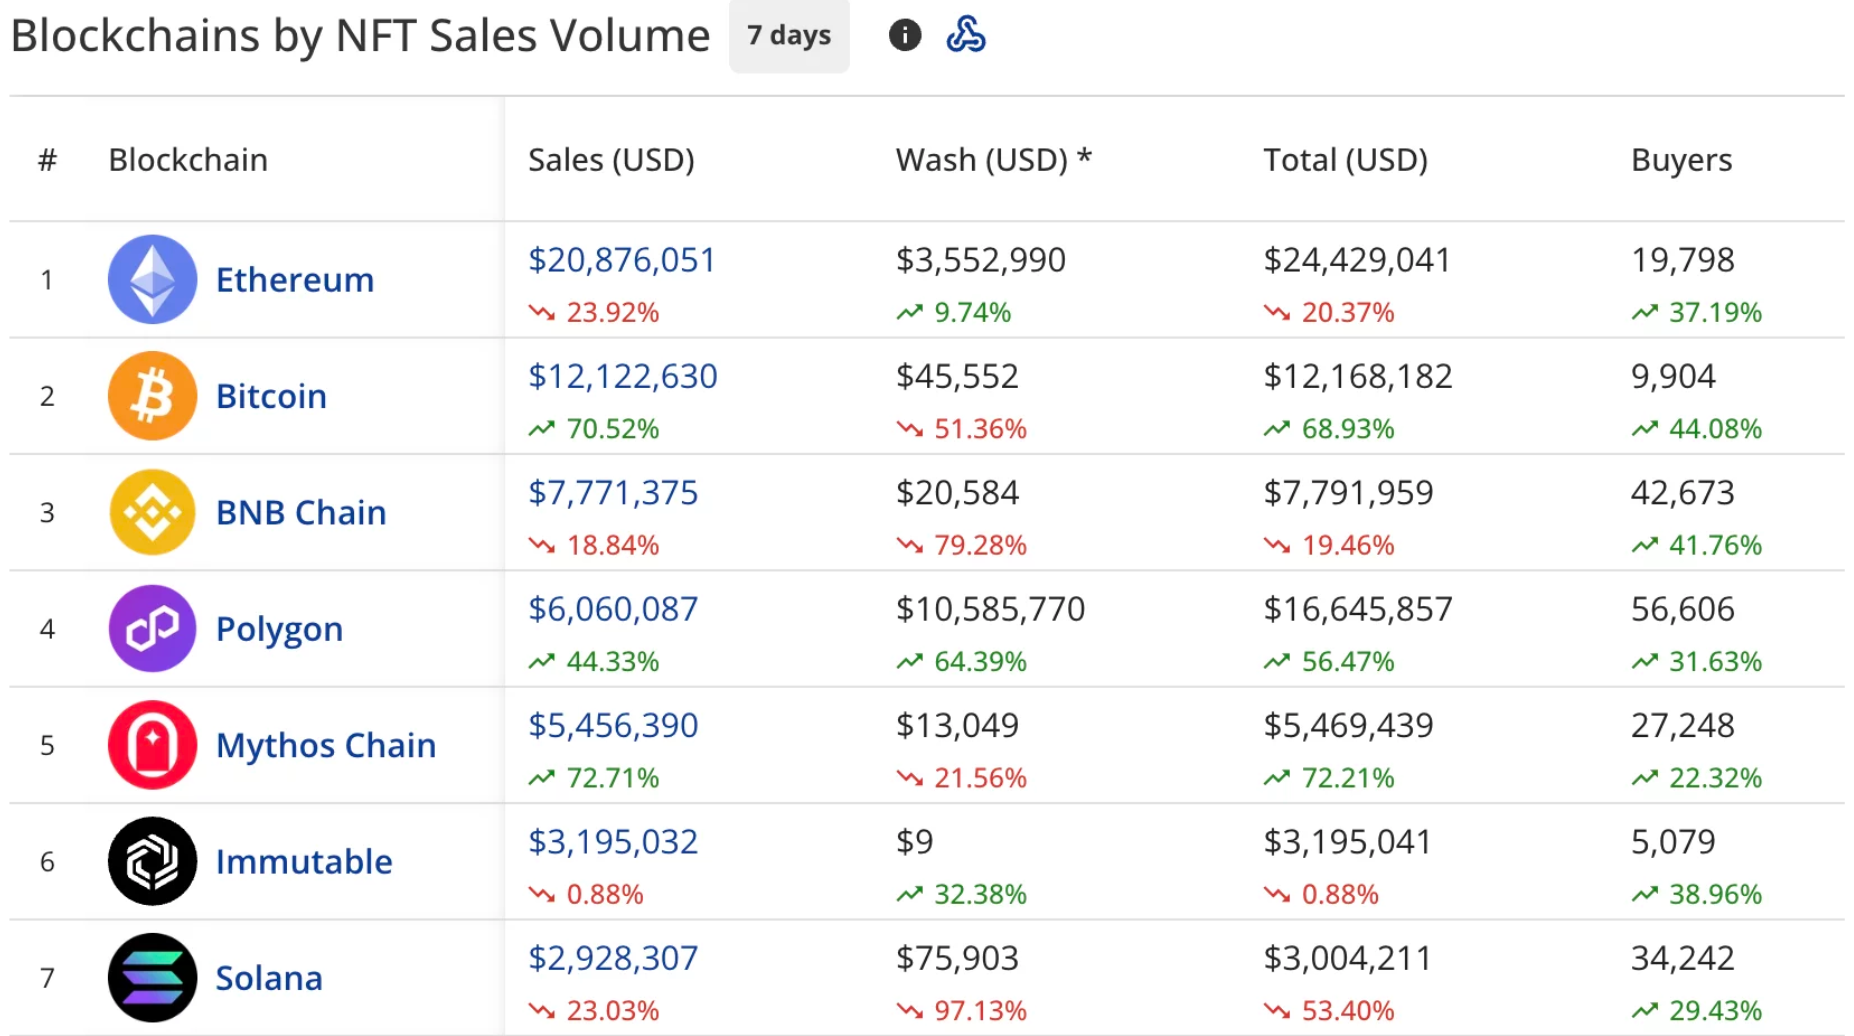Click Ethereum wash value $3,552,990
1854x1036 pixels.
click(981, 260)
